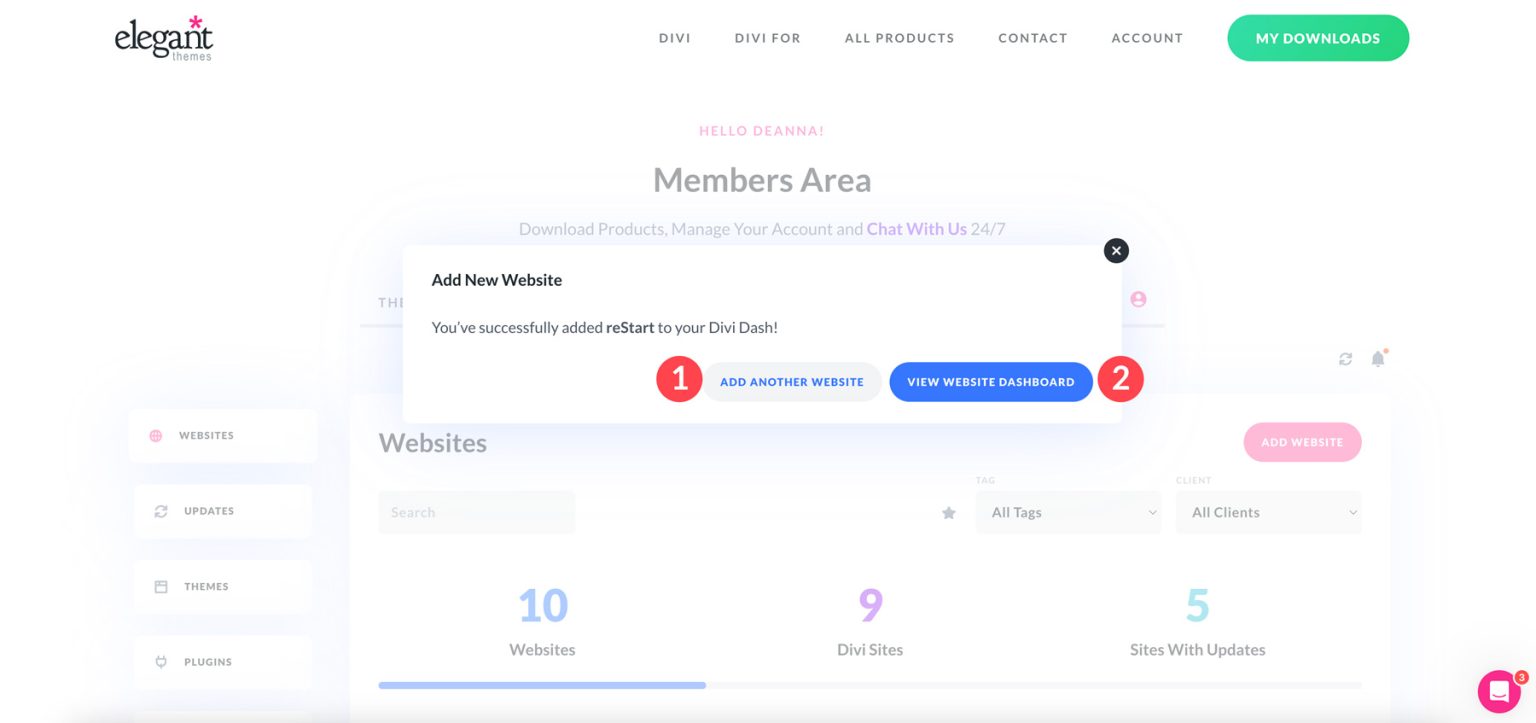The image size is (1536, 723).
Task: Click the refresh sync icon above Websites
Action: 1345,358
